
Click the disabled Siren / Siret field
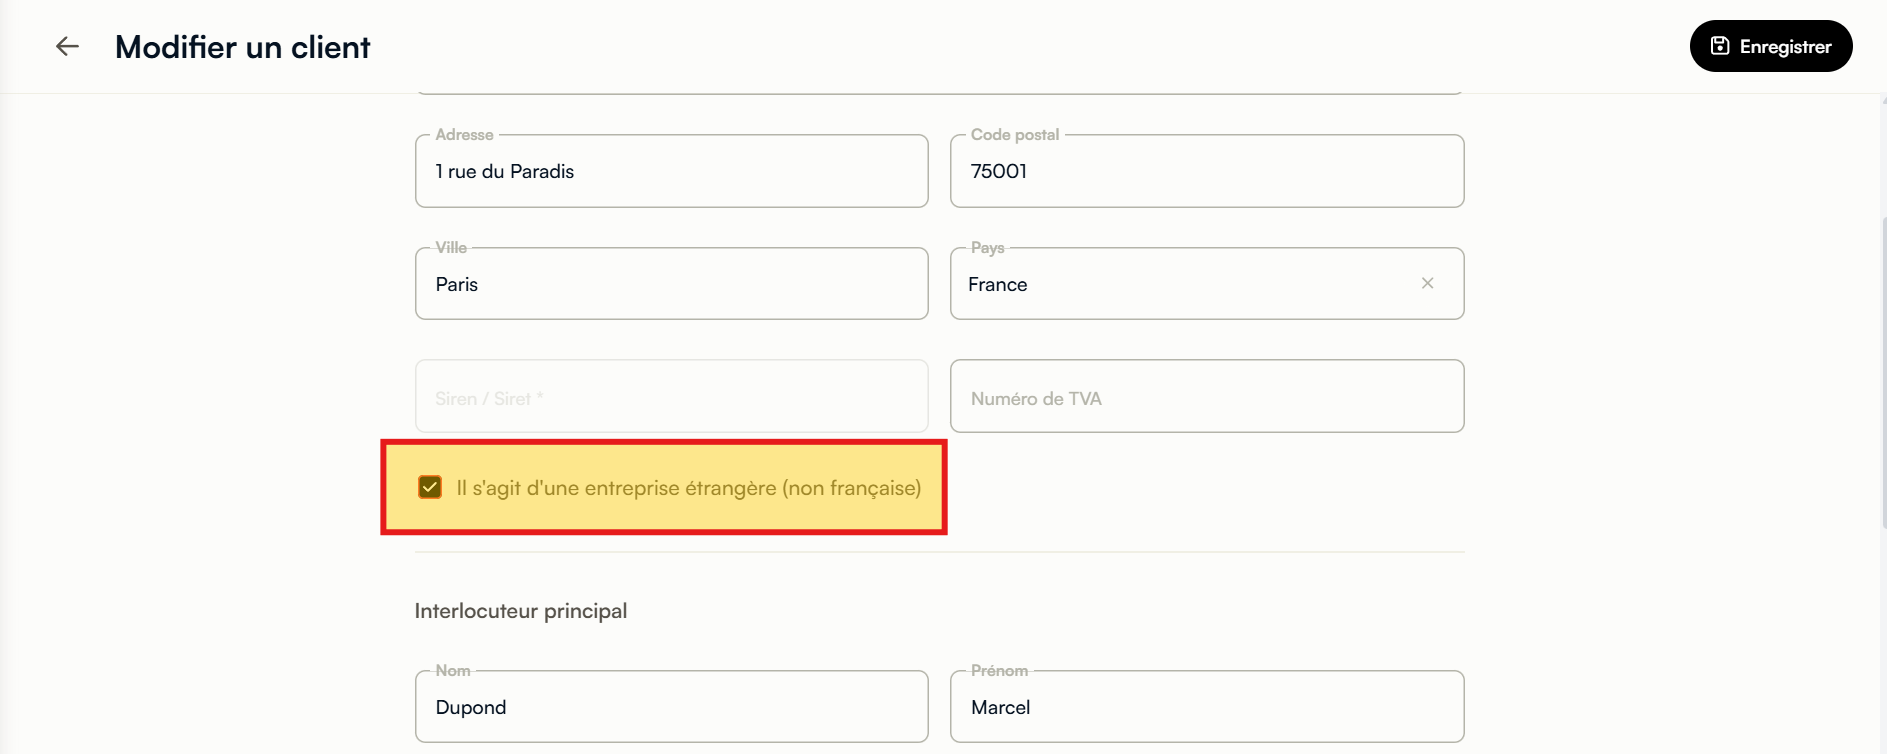(x=672, y=396)
